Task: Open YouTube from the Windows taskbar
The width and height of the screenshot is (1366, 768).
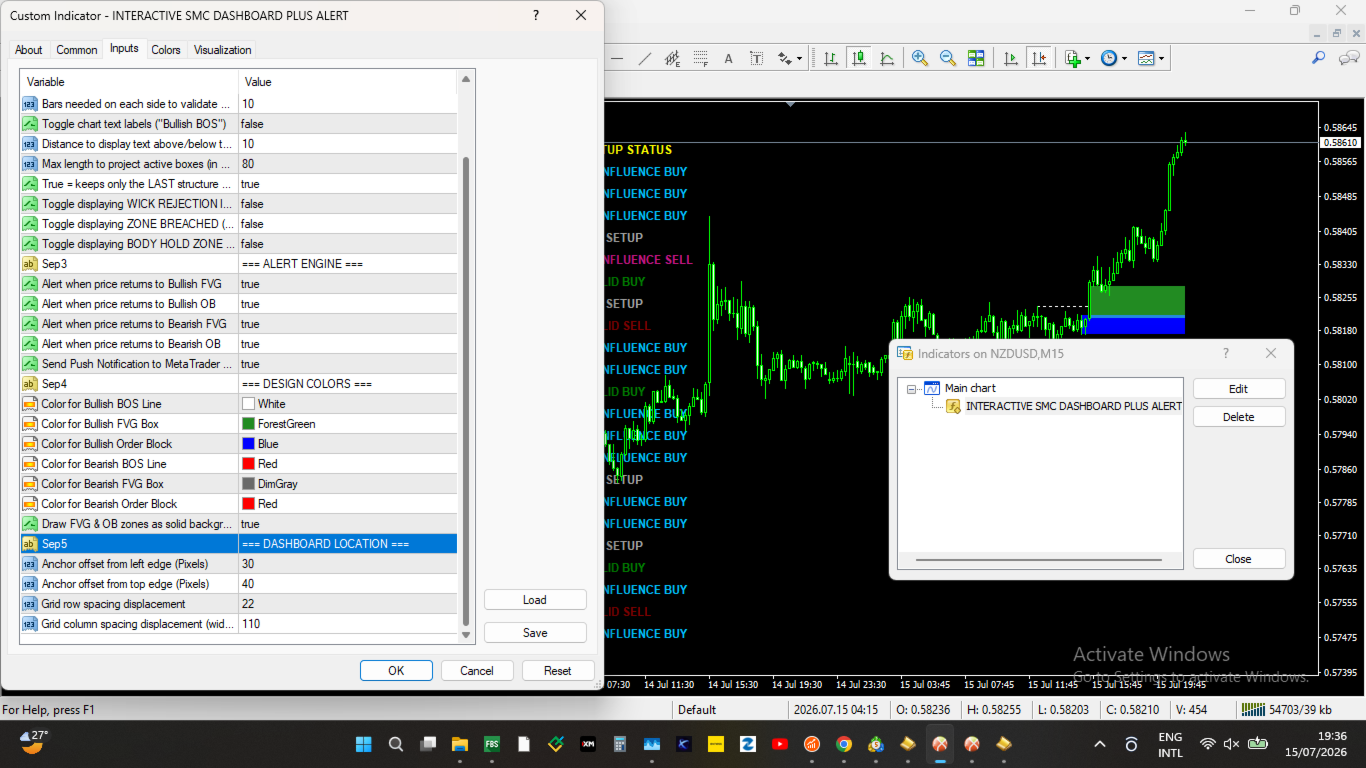Action: [x=779, y=744]
